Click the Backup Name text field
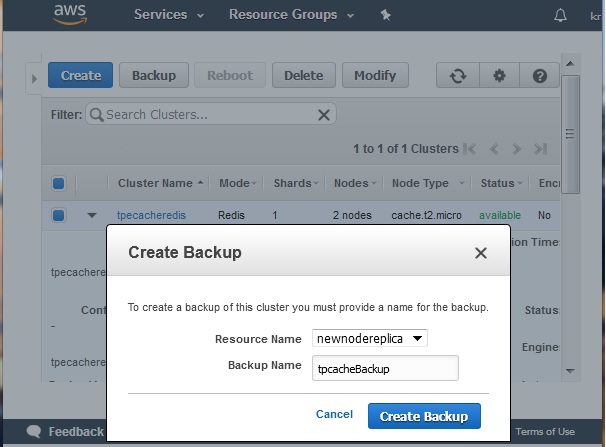Image resolution: width=606 pixels, height=447 pixels. coord(385,368)
